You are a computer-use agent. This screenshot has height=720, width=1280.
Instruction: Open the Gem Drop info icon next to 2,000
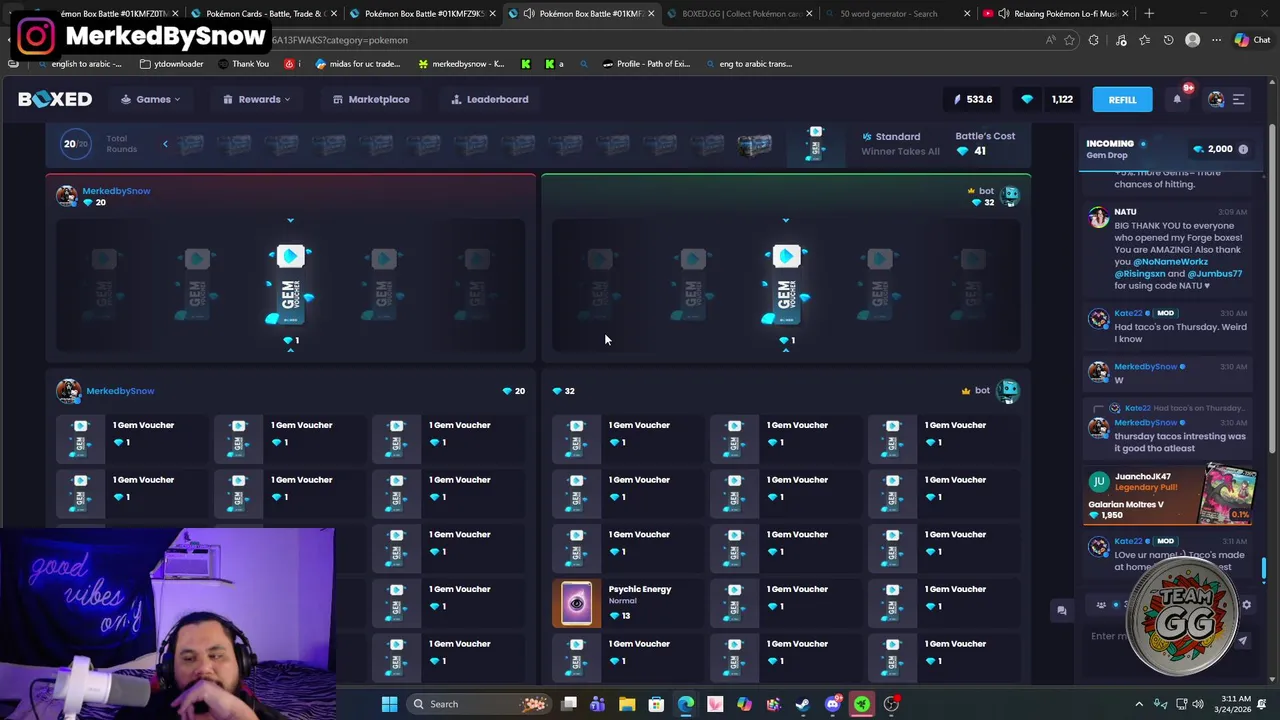point(1243,149)
